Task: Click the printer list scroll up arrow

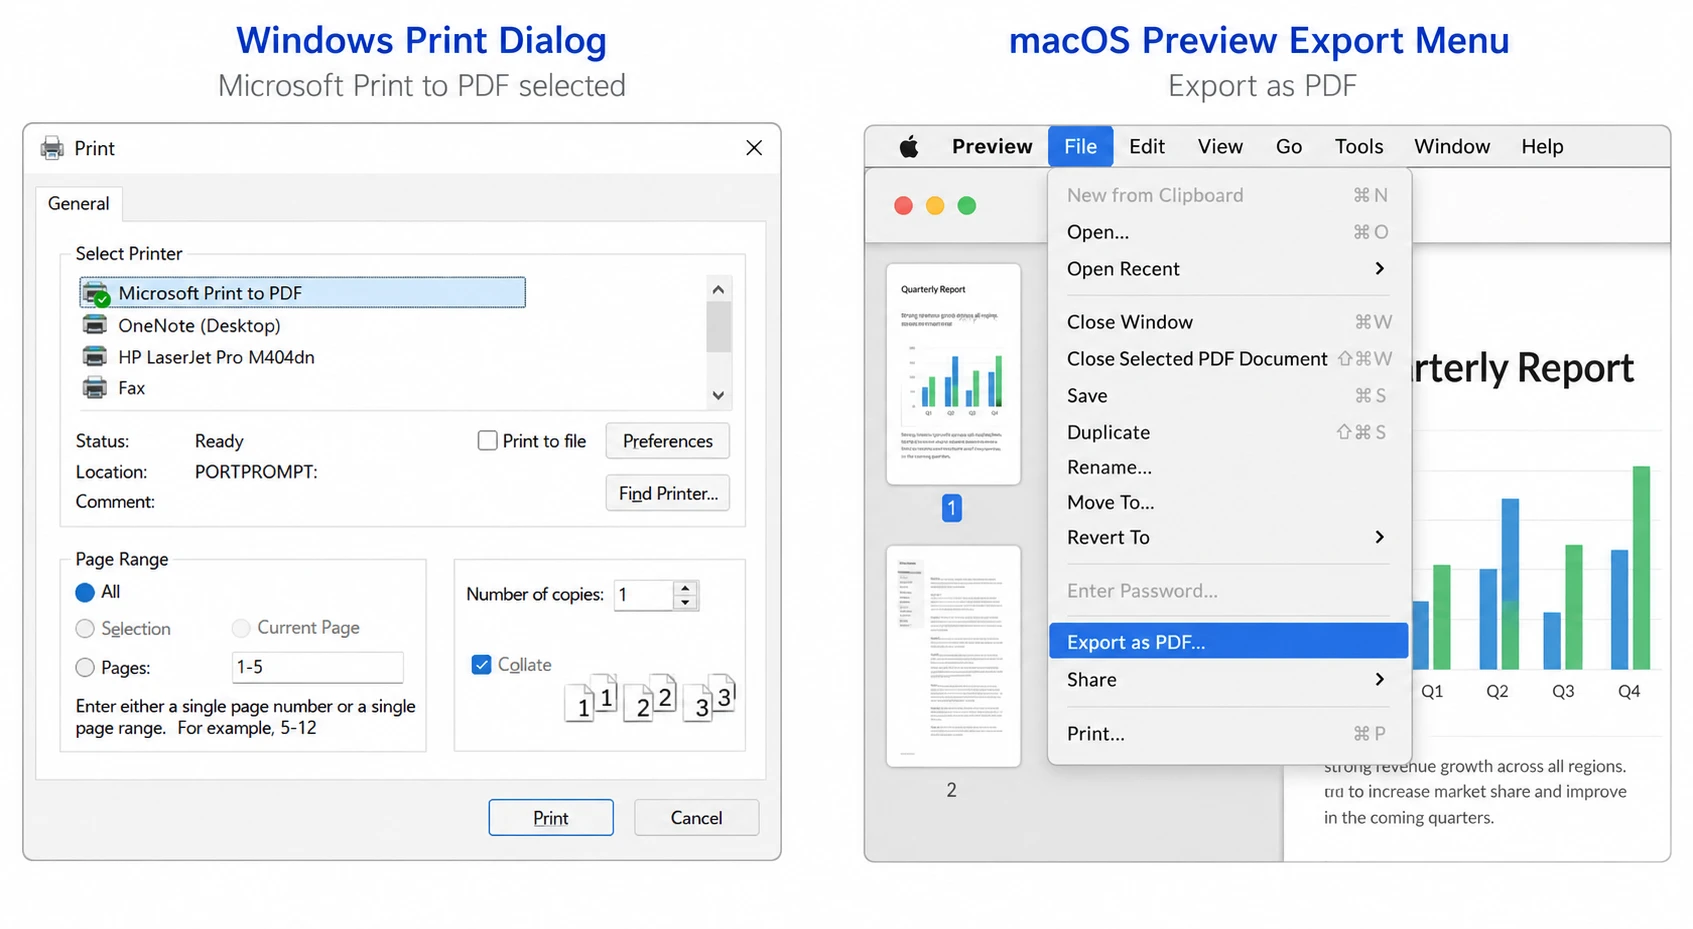Action: pos(718,289)
